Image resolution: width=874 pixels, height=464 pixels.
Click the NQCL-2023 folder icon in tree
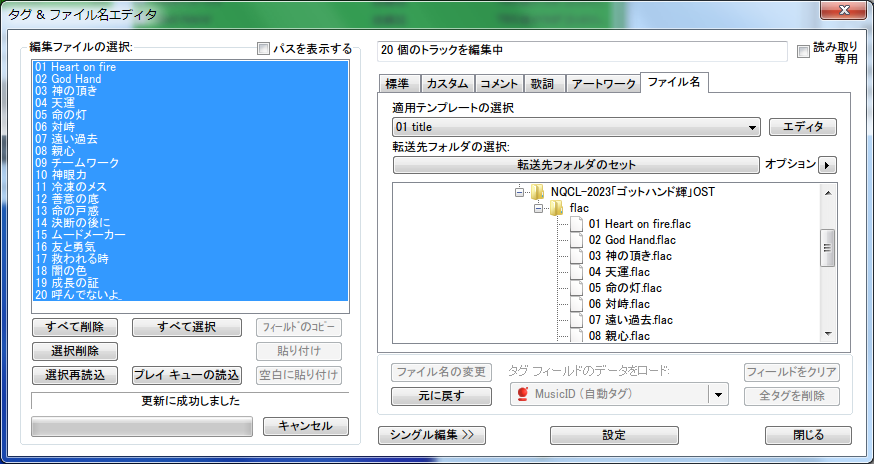click(537, 192)
